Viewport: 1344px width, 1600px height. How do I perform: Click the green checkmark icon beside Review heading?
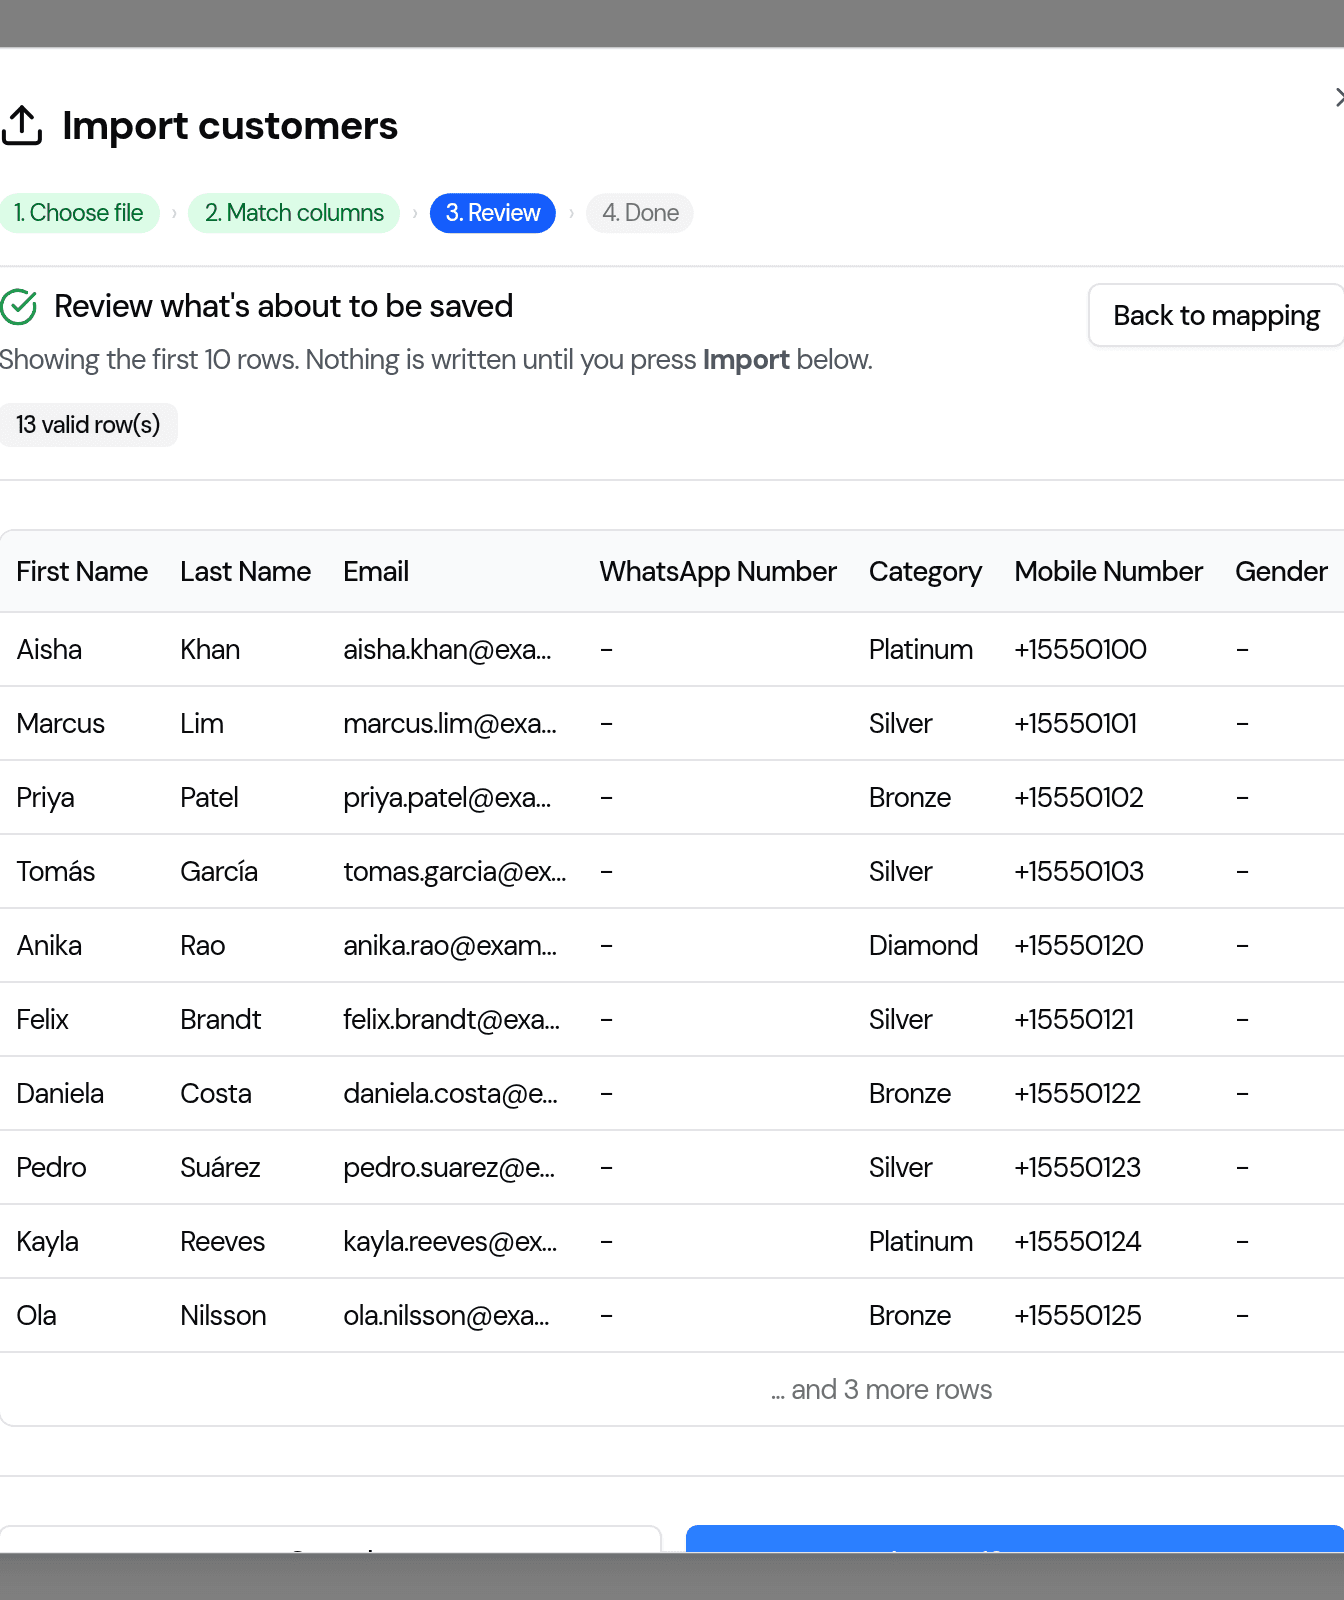click(x=19, y=307)
